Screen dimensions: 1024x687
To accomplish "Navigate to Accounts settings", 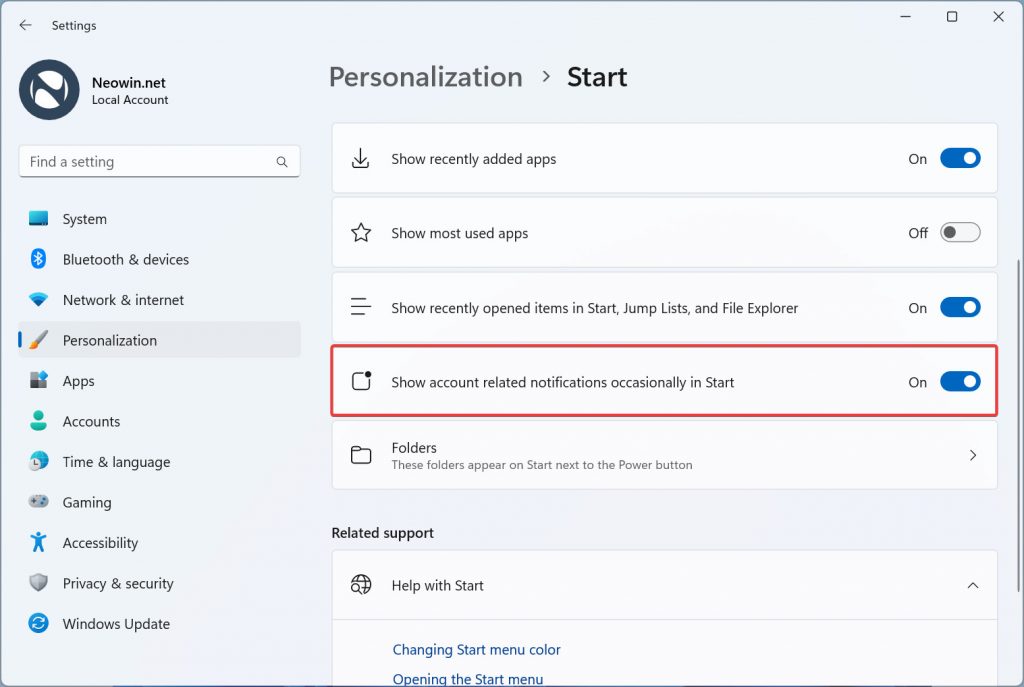I will pos(159,421).
